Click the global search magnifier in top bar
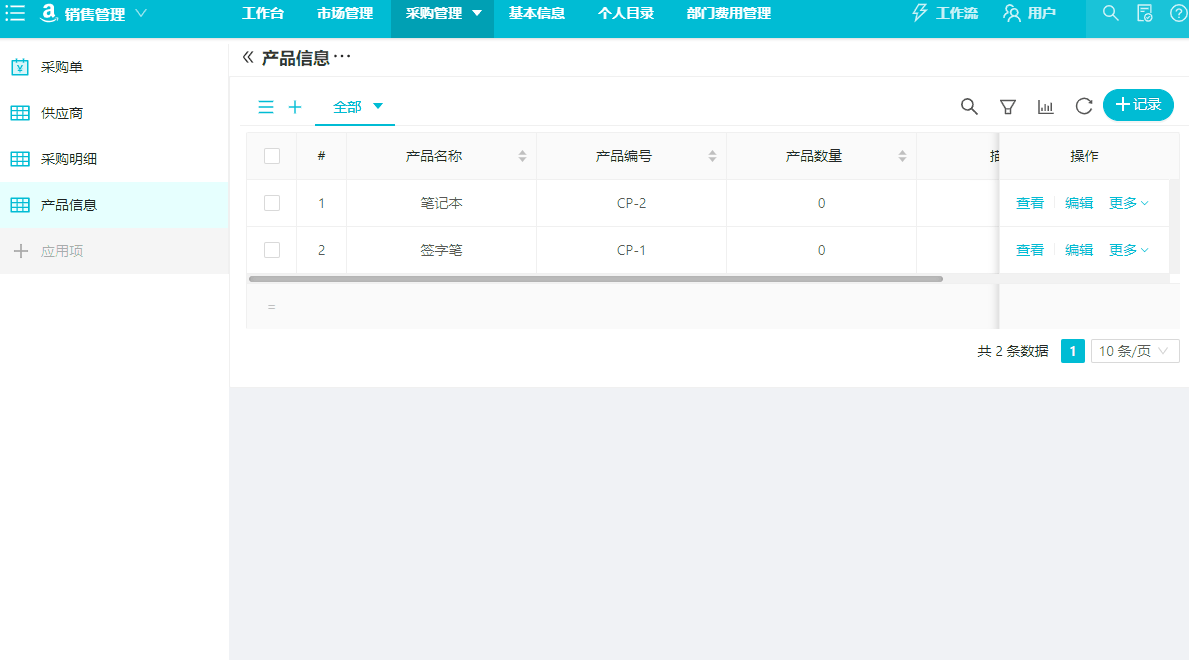1189x660 pixels. (x=1110, y=14)
